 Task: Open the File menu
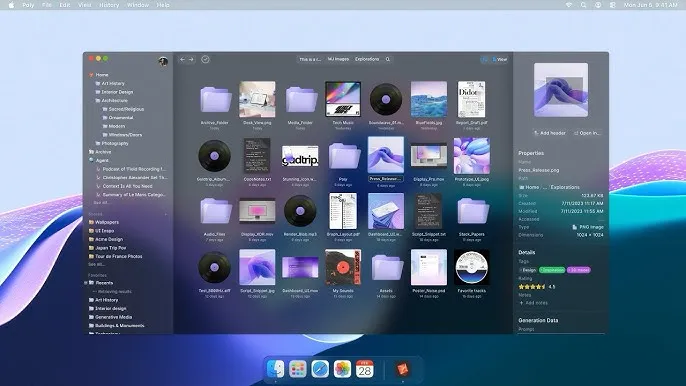tap(46, 5)
